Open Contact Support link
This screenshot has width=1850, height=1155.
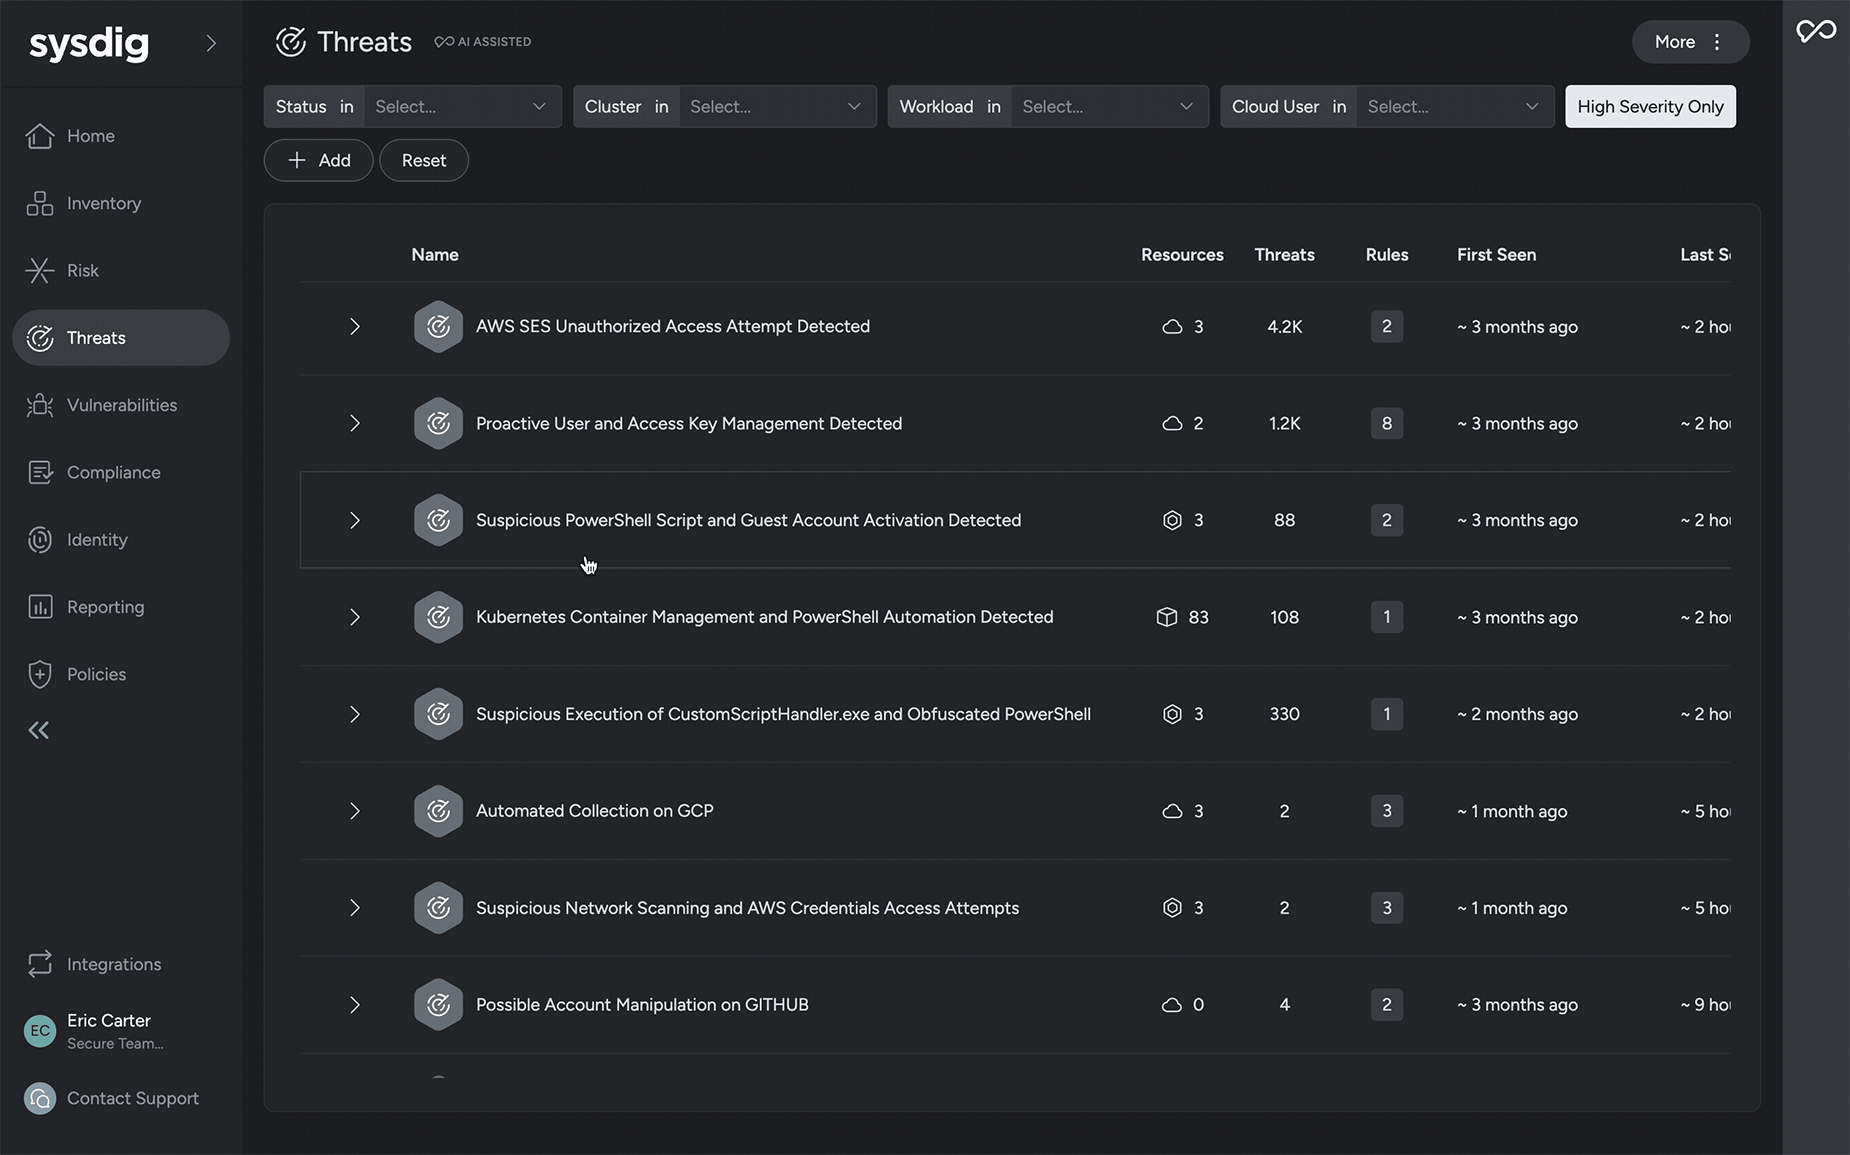point(133,1098)
